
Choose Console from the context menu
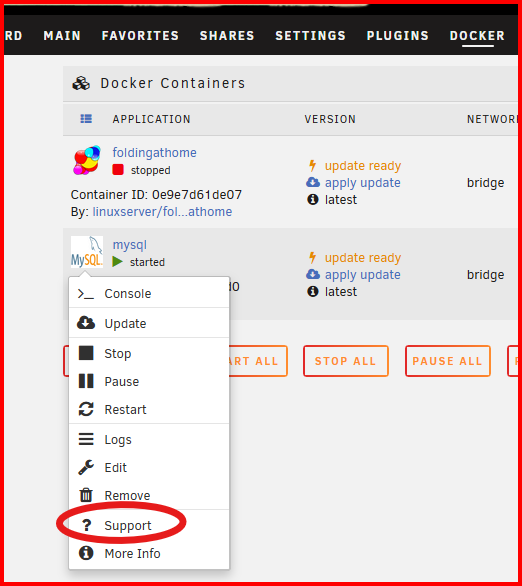(x=149, y=293)
